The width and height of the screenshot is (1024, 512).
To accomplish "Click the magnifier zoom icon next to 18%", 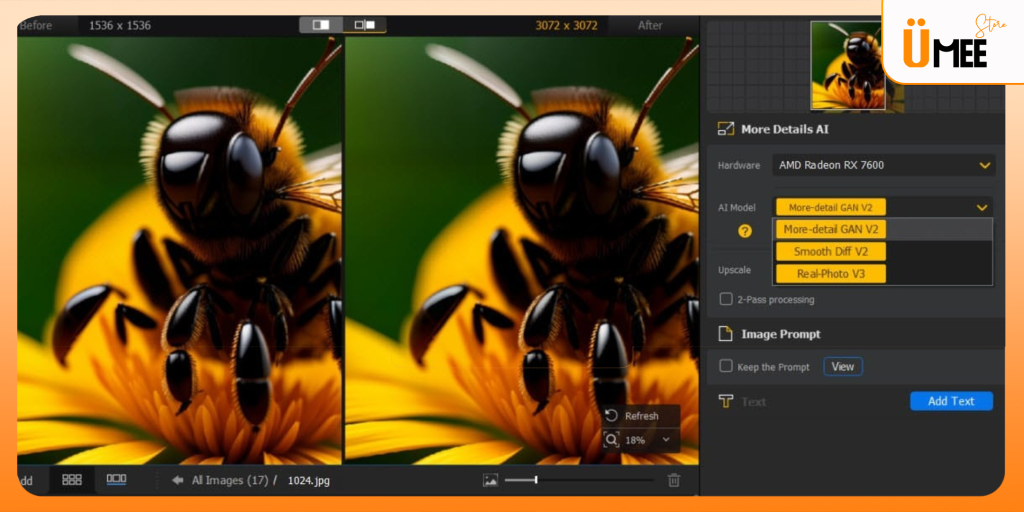I will 612,440.
